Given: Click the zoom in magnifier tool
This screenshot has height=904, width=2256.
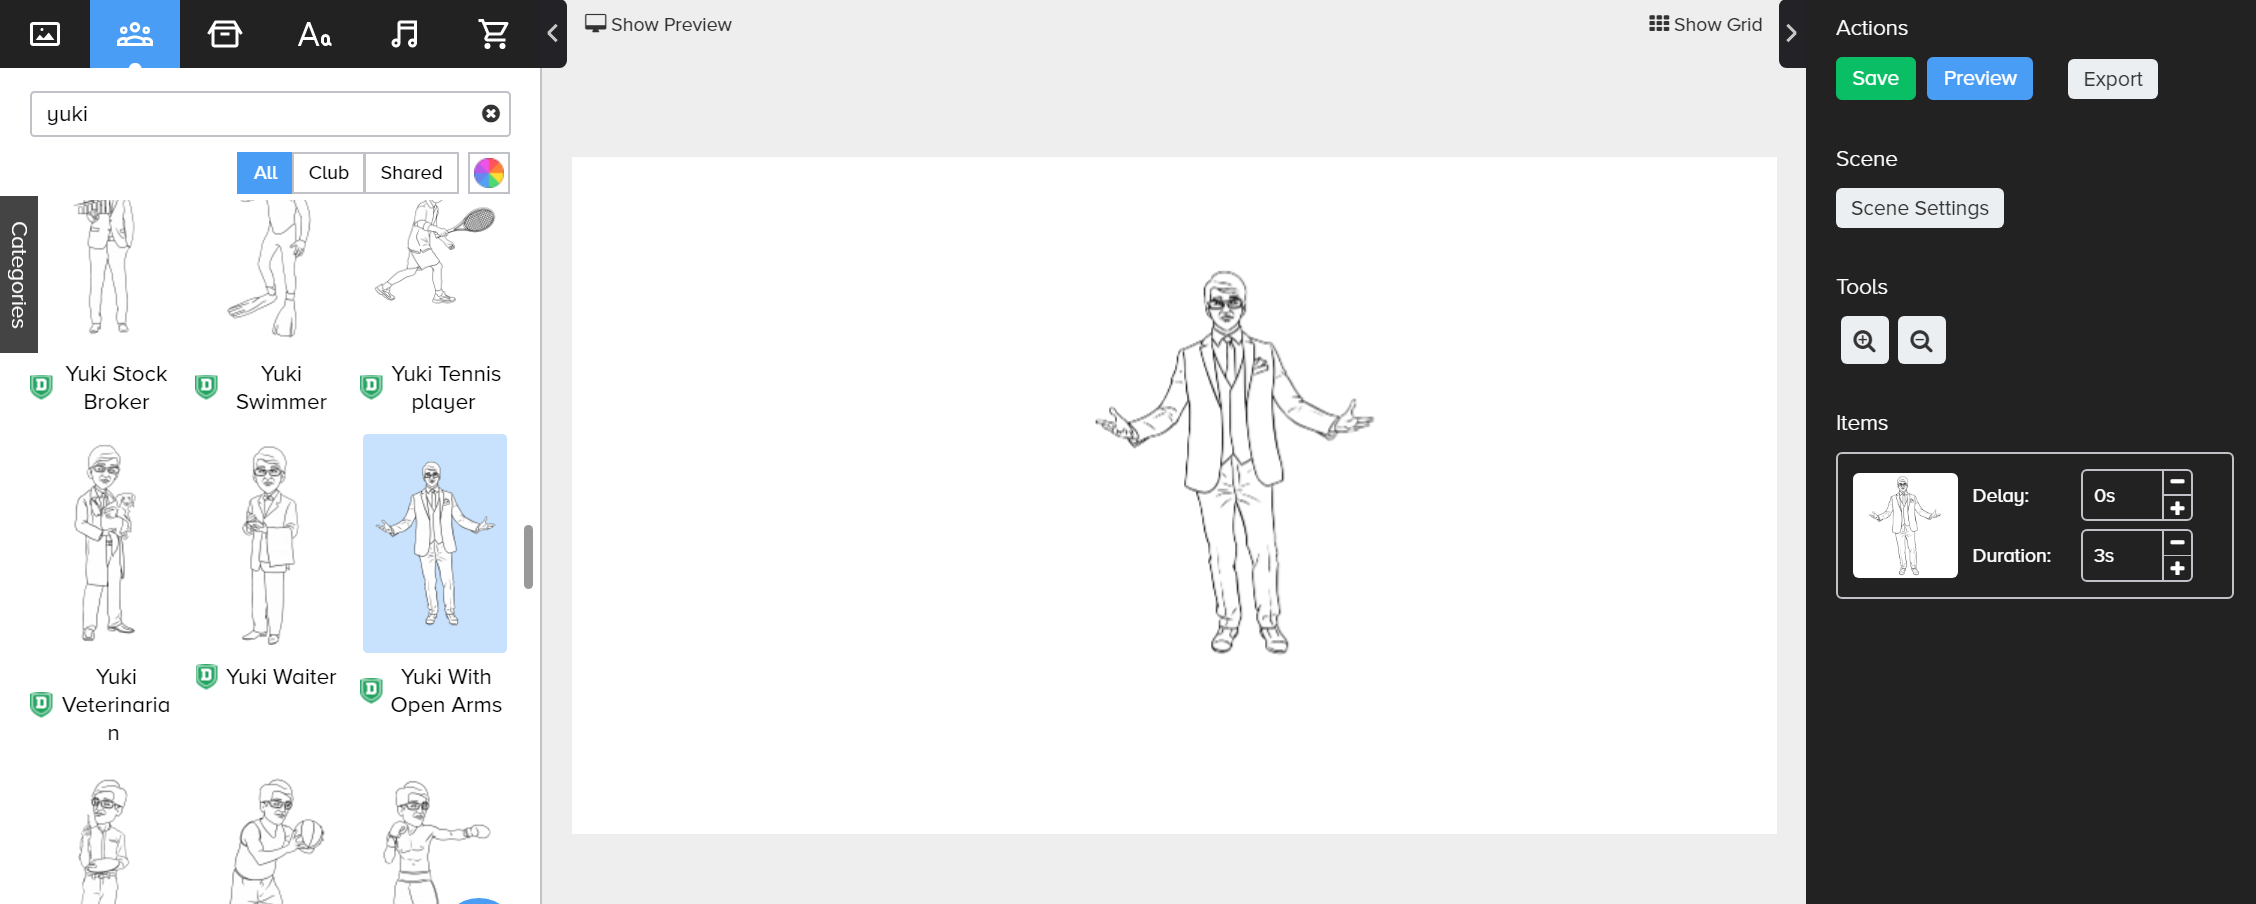Looking at the screenshot, I should (x=1864, y=341).
